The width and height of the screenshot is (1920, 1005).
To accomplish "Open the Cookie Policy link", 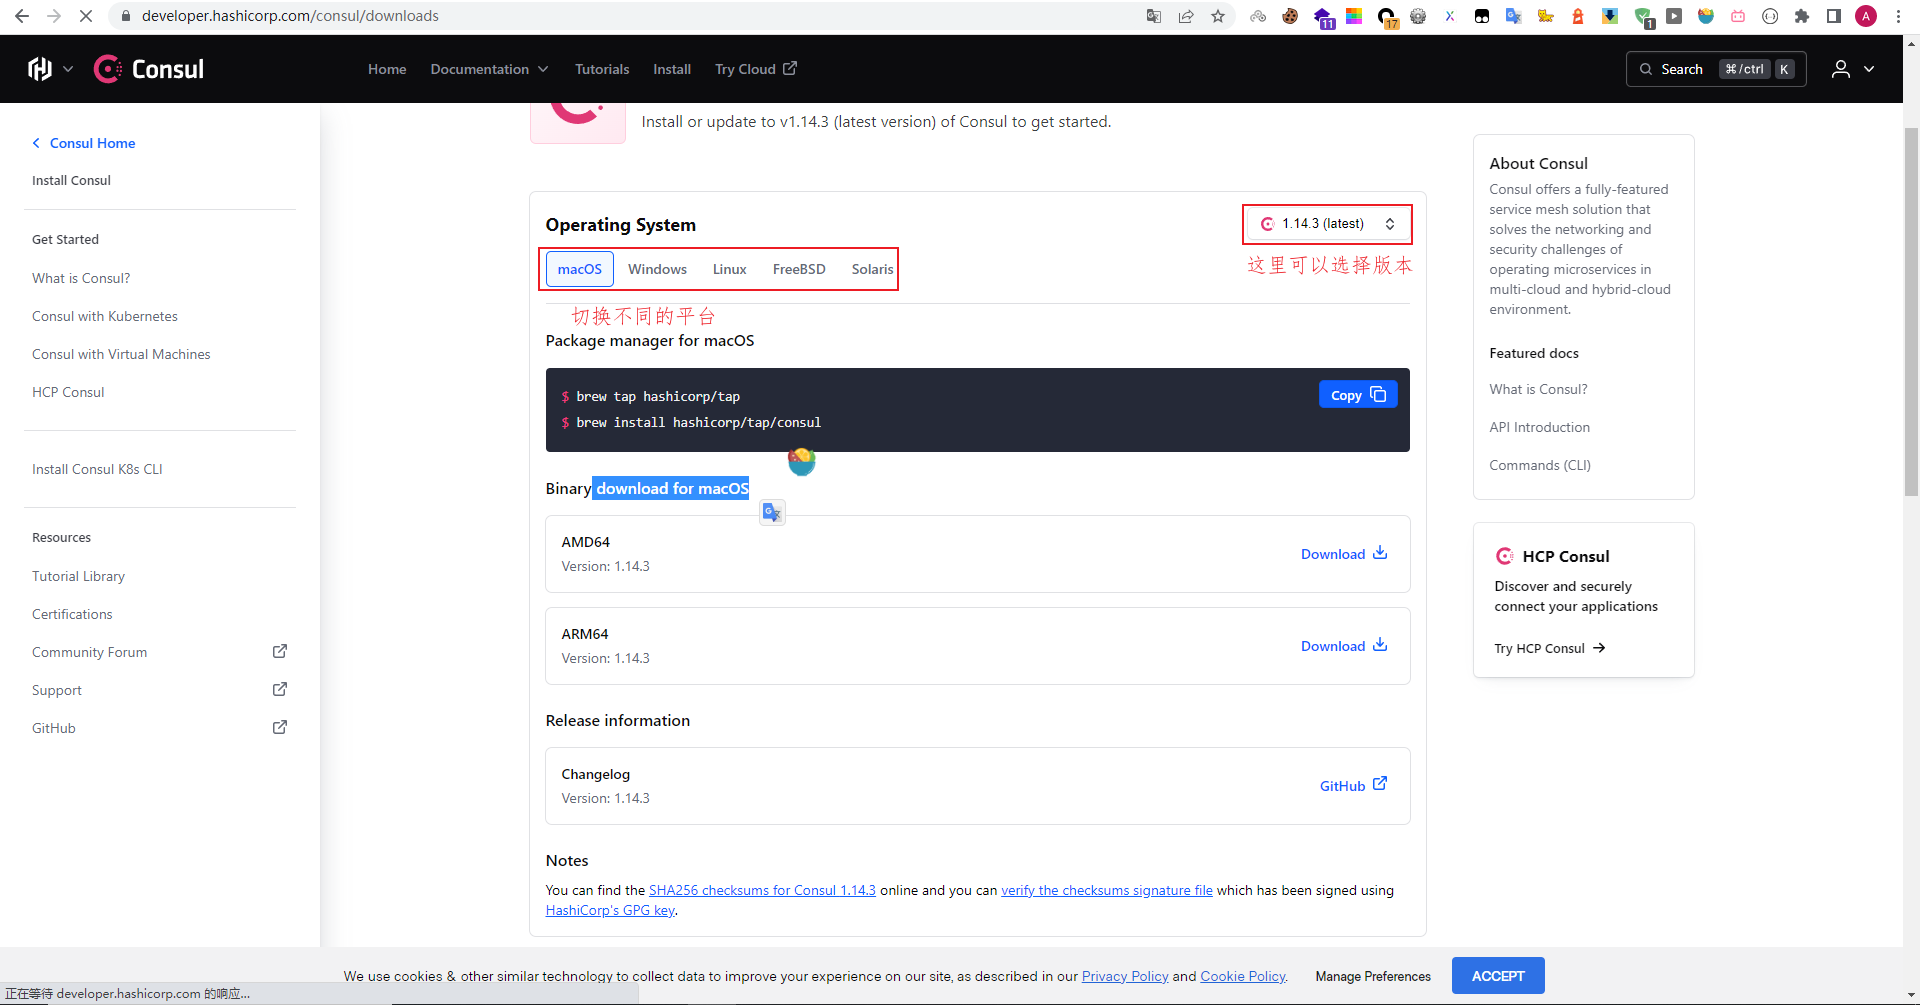I will click(x=1243, y=976).
